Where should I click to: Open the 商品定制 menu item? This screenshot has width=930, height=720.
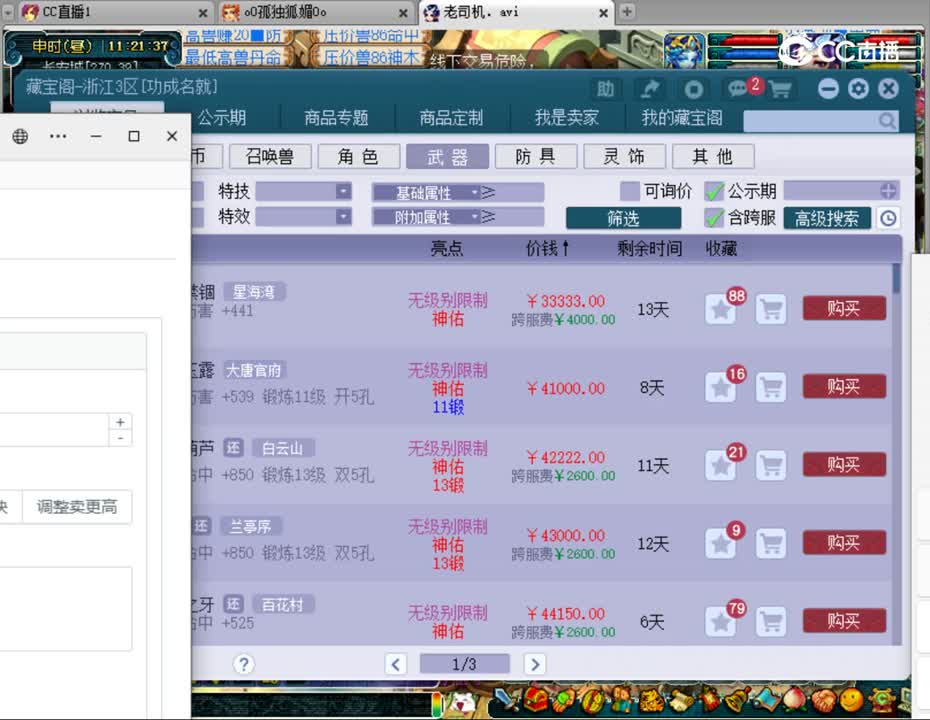451,117
